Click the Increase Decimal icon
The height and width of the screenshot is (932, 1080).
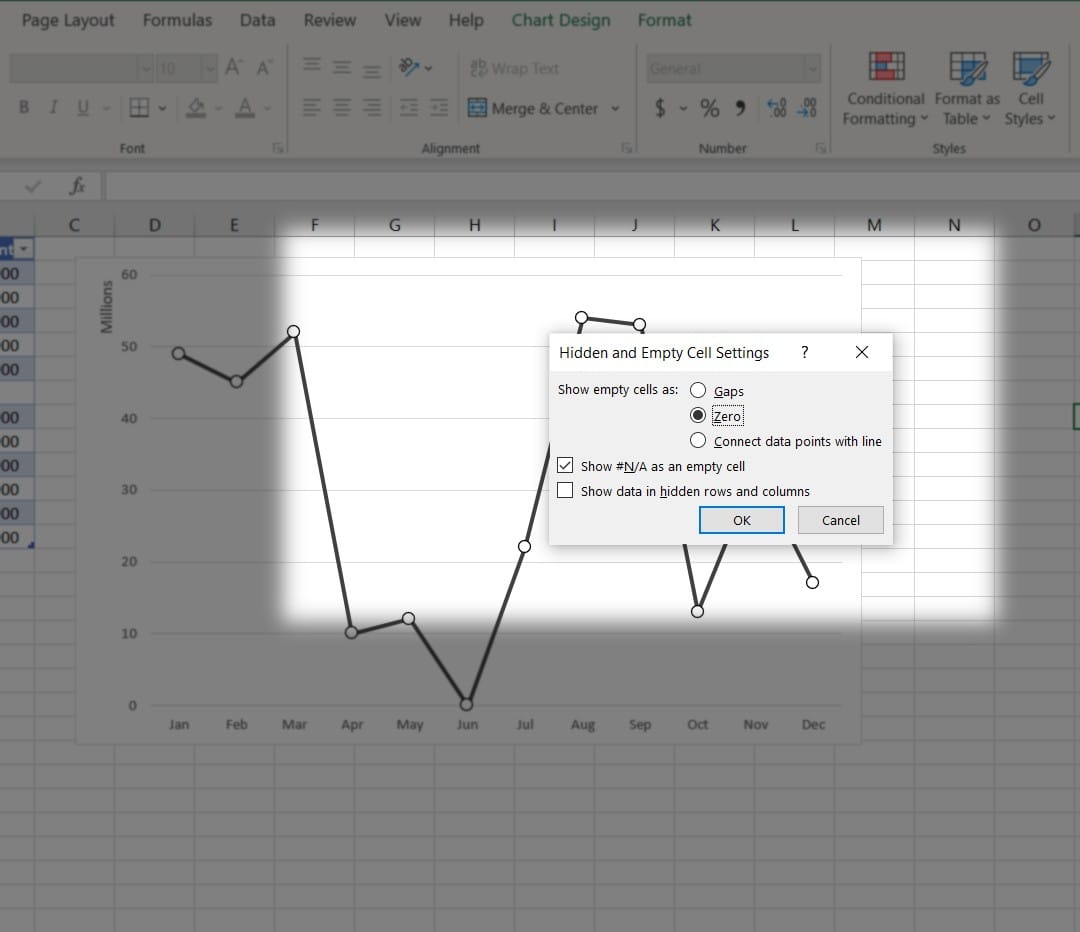776,108
